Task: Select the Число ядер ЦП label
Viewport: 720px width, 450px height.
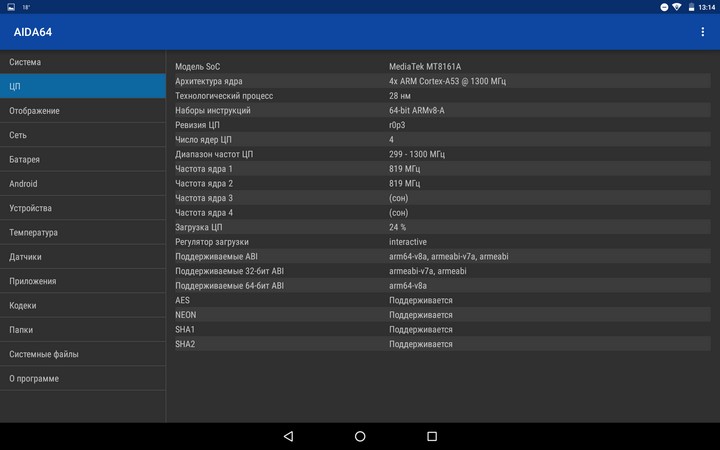Action: [203, 140]
